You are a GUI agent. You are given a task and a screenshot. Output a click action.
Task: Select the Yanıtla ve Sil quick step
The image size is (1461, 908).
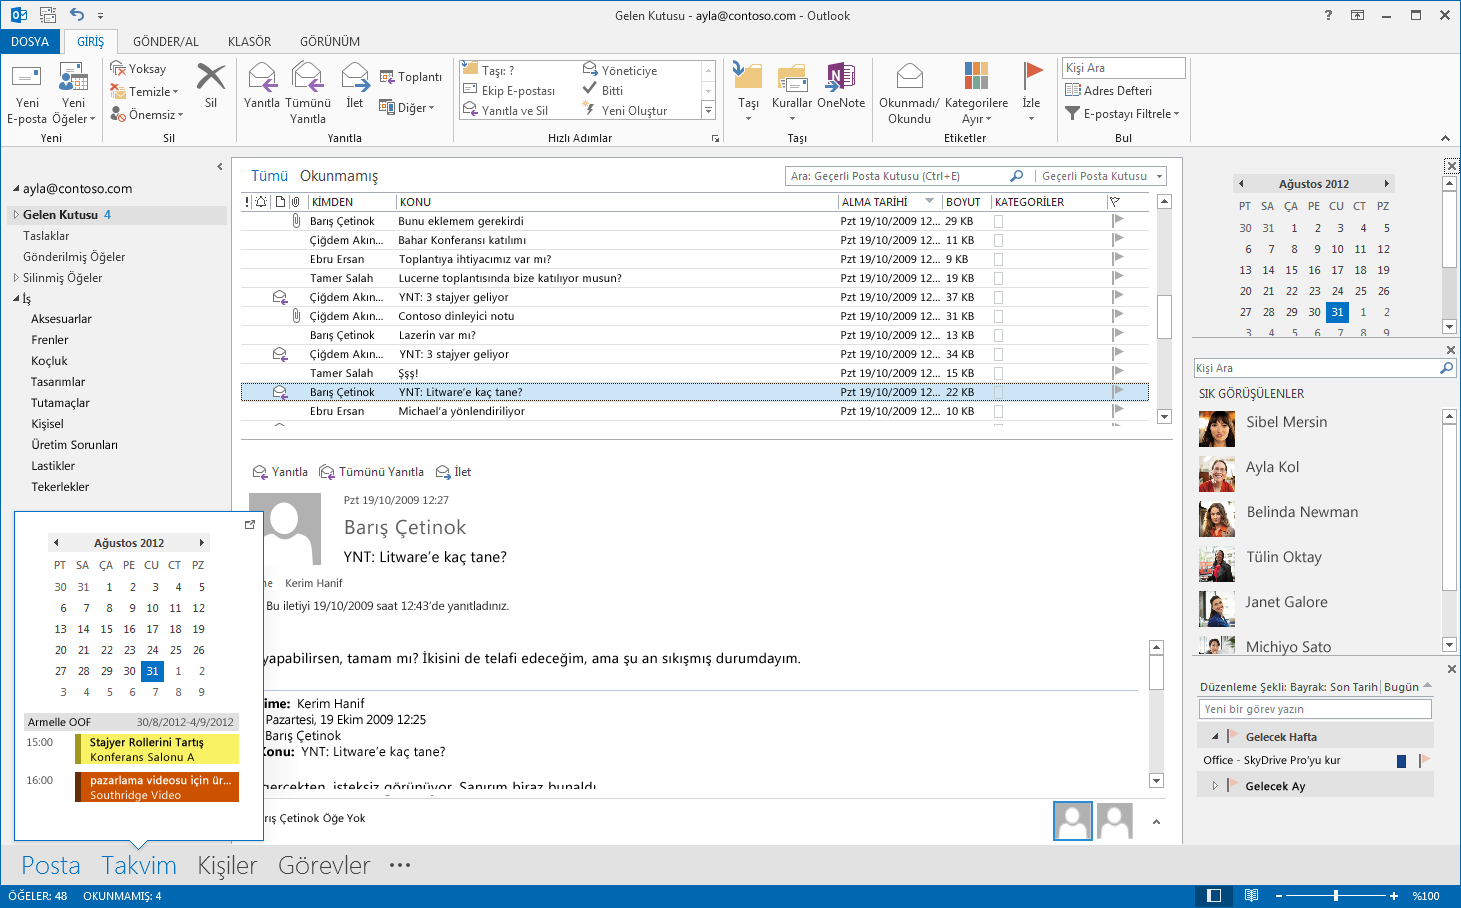[x=506, y=110]
